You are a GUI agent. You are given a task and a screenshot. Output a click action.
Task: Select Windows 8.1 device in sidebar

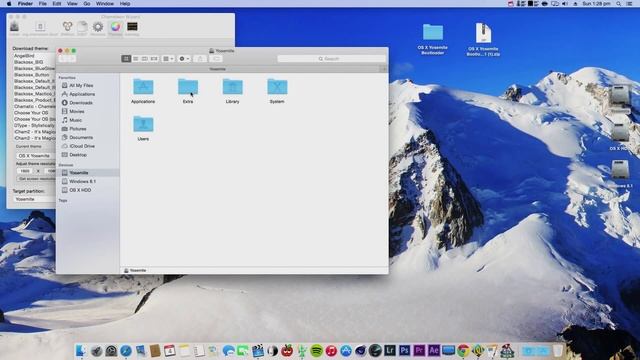click(x=87, y=181)
